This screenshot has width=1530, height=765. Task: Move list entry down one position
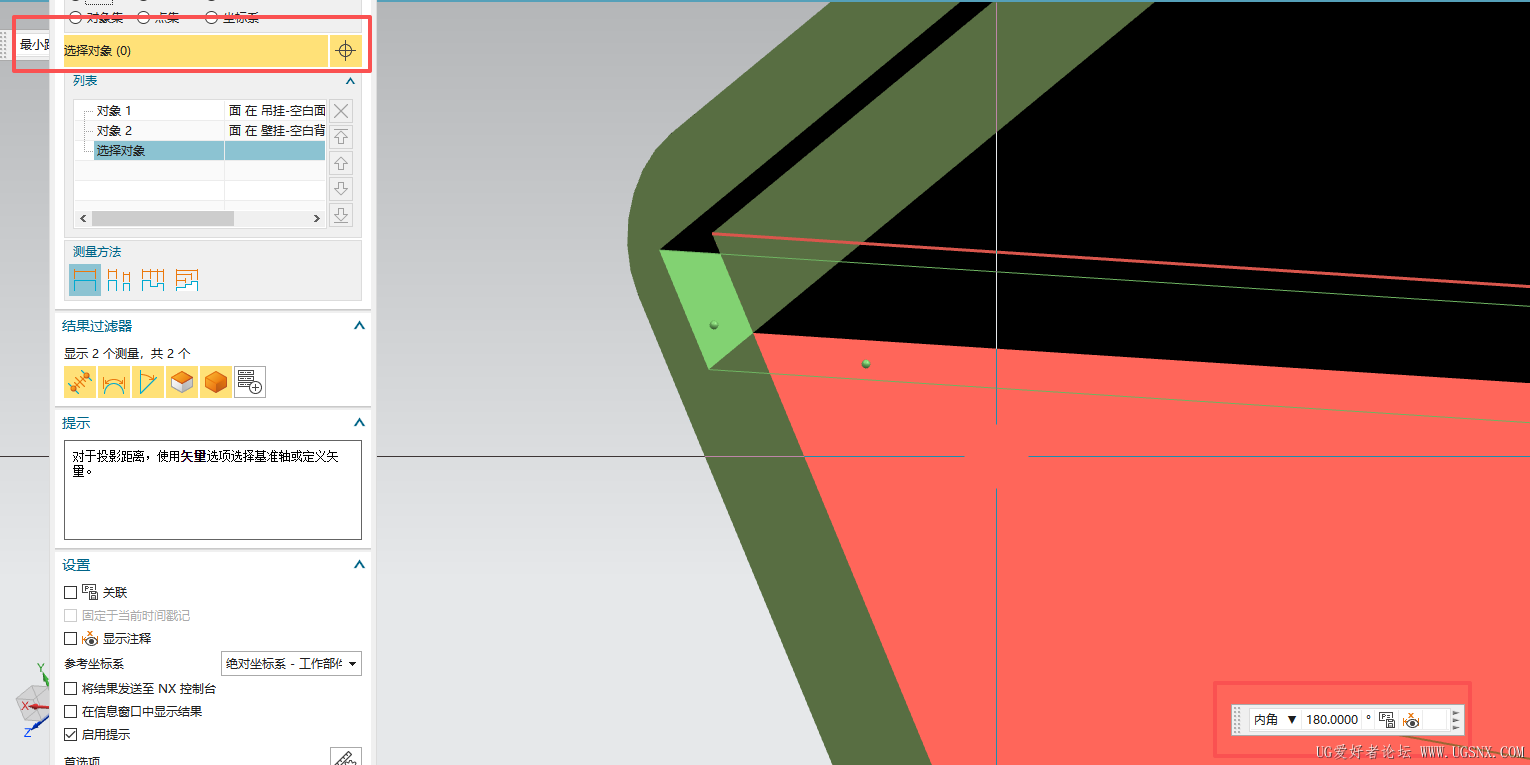point(341,189)
